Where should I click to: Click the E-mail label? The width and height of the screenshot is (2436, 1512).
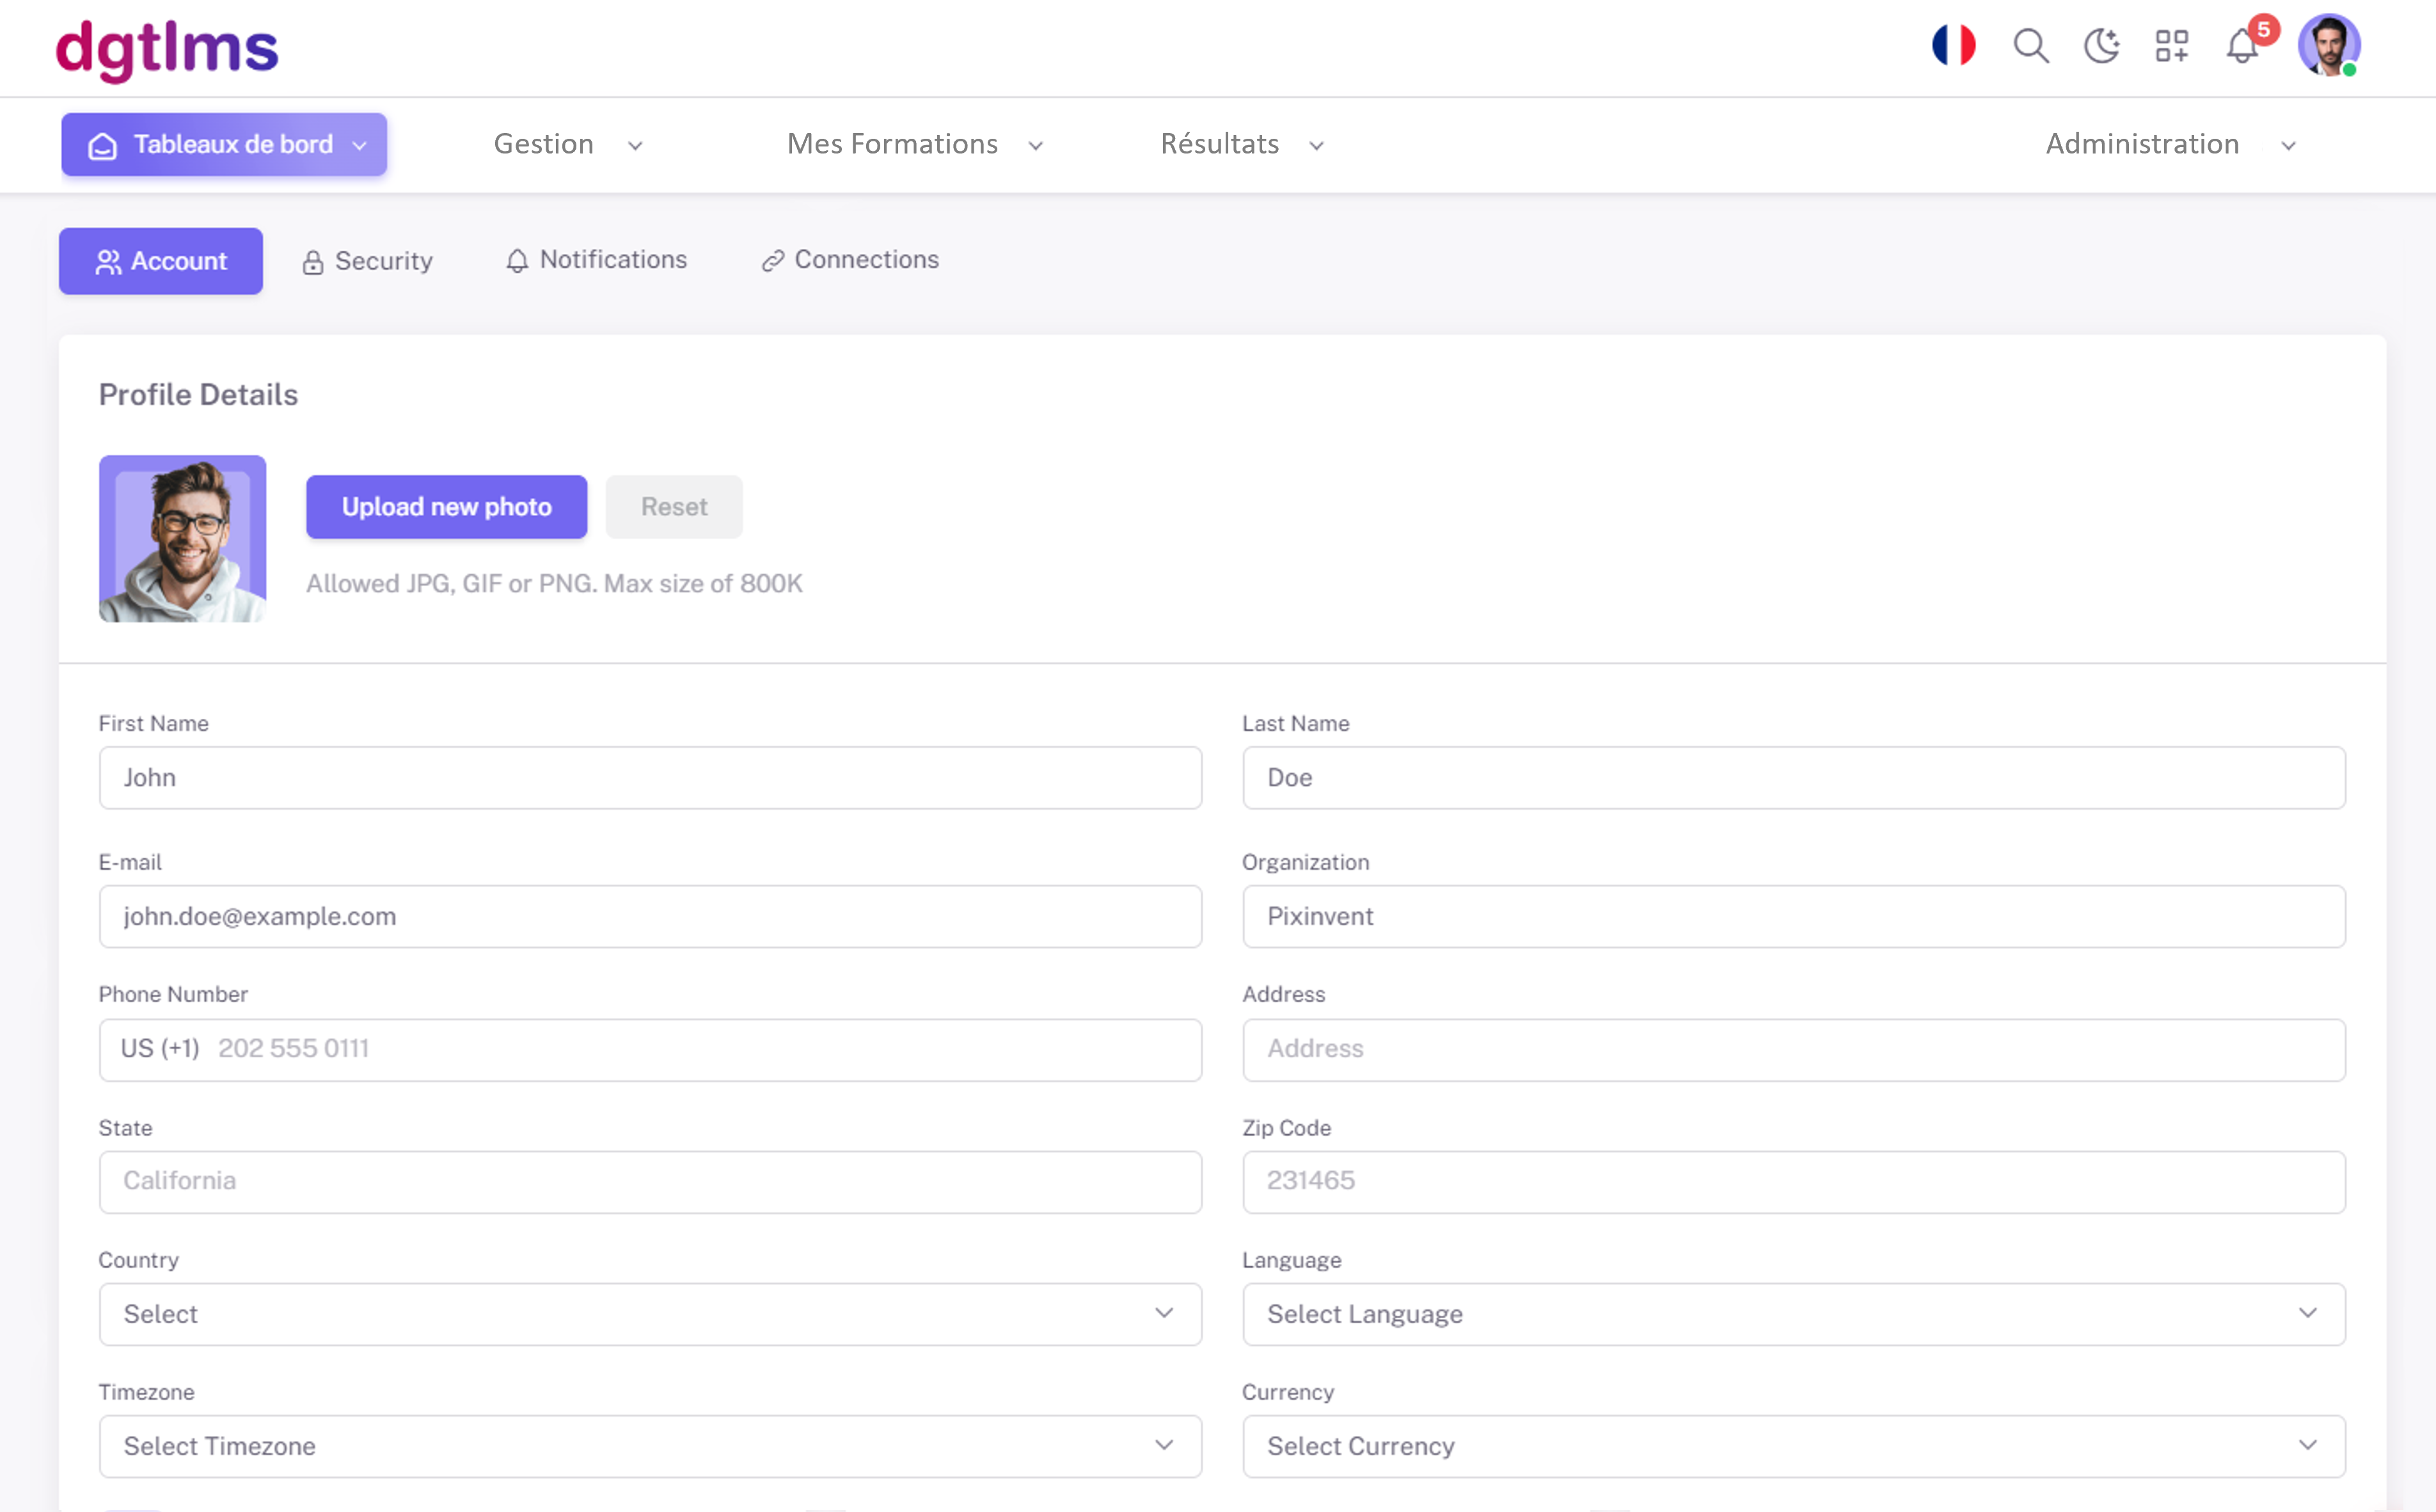tap(130, 863)
